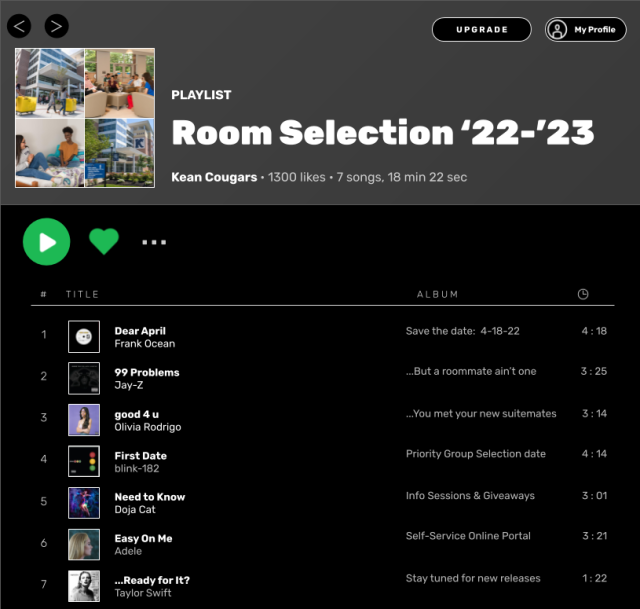
Task: Click the UPGRADE button
Action: click(482, 29)
